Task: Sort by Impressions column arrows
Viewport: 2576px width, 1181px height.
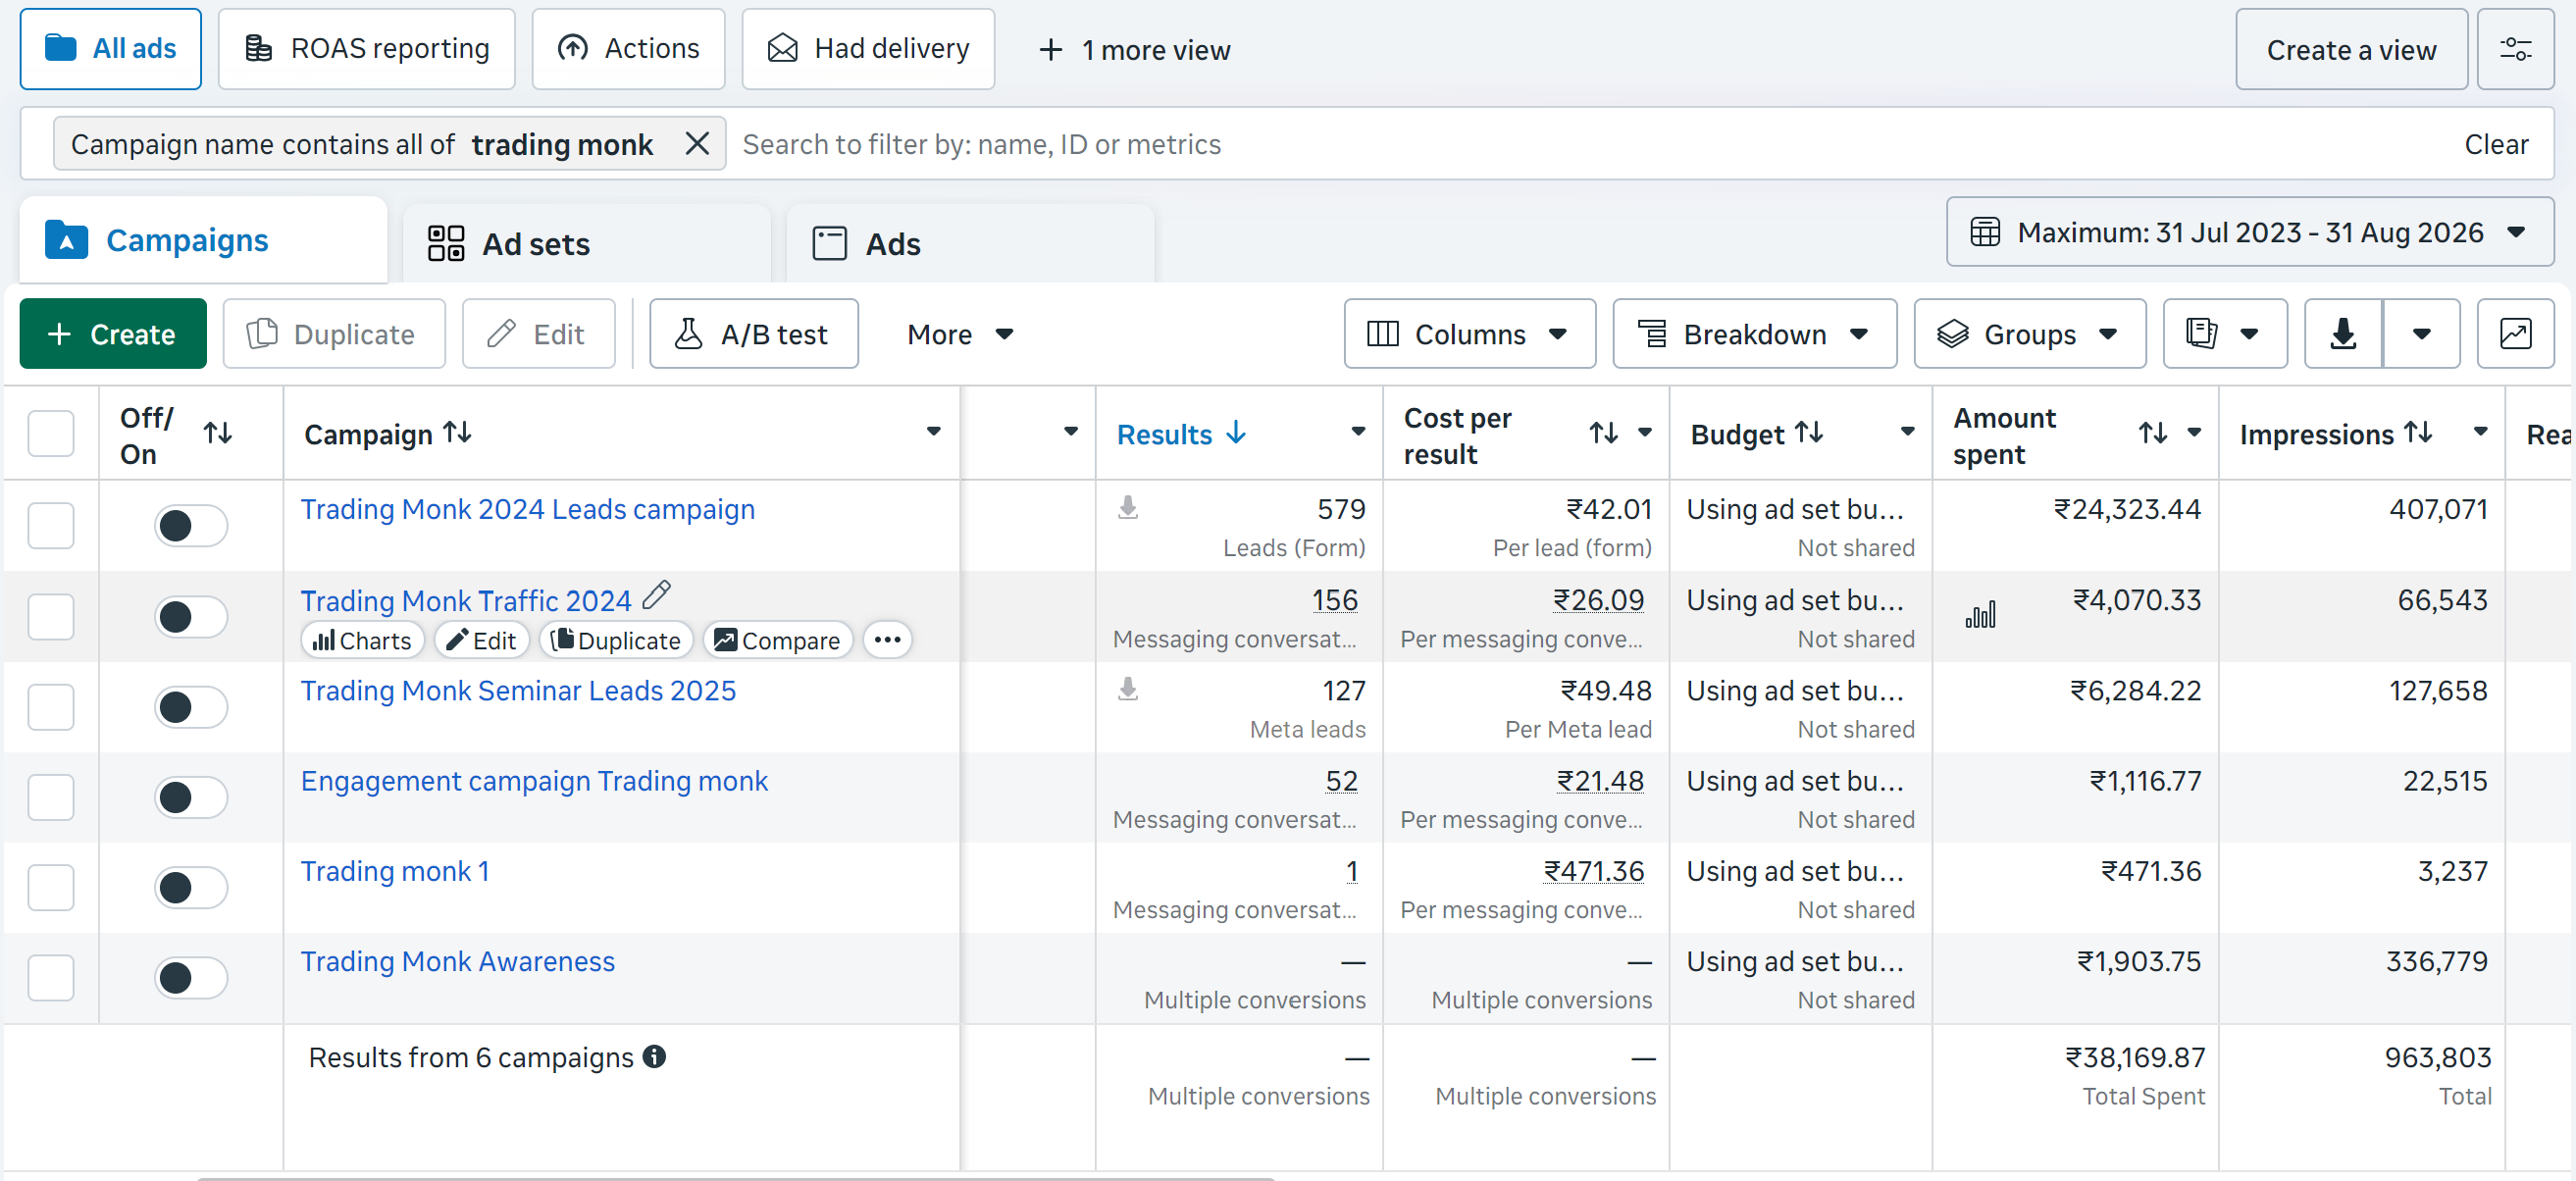Action: point(2418,432)
